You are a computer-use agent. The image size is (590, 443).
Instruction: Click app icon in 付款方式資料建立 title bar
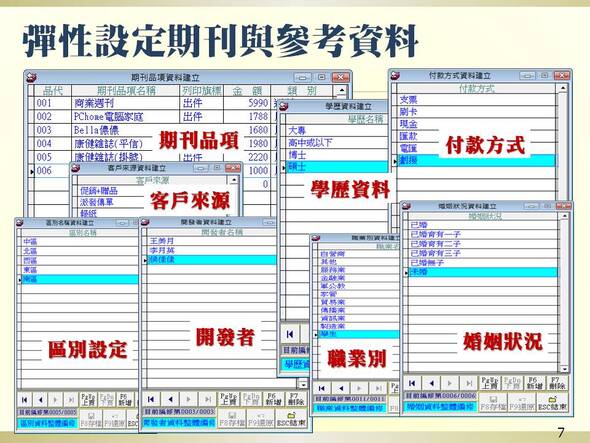395,75
